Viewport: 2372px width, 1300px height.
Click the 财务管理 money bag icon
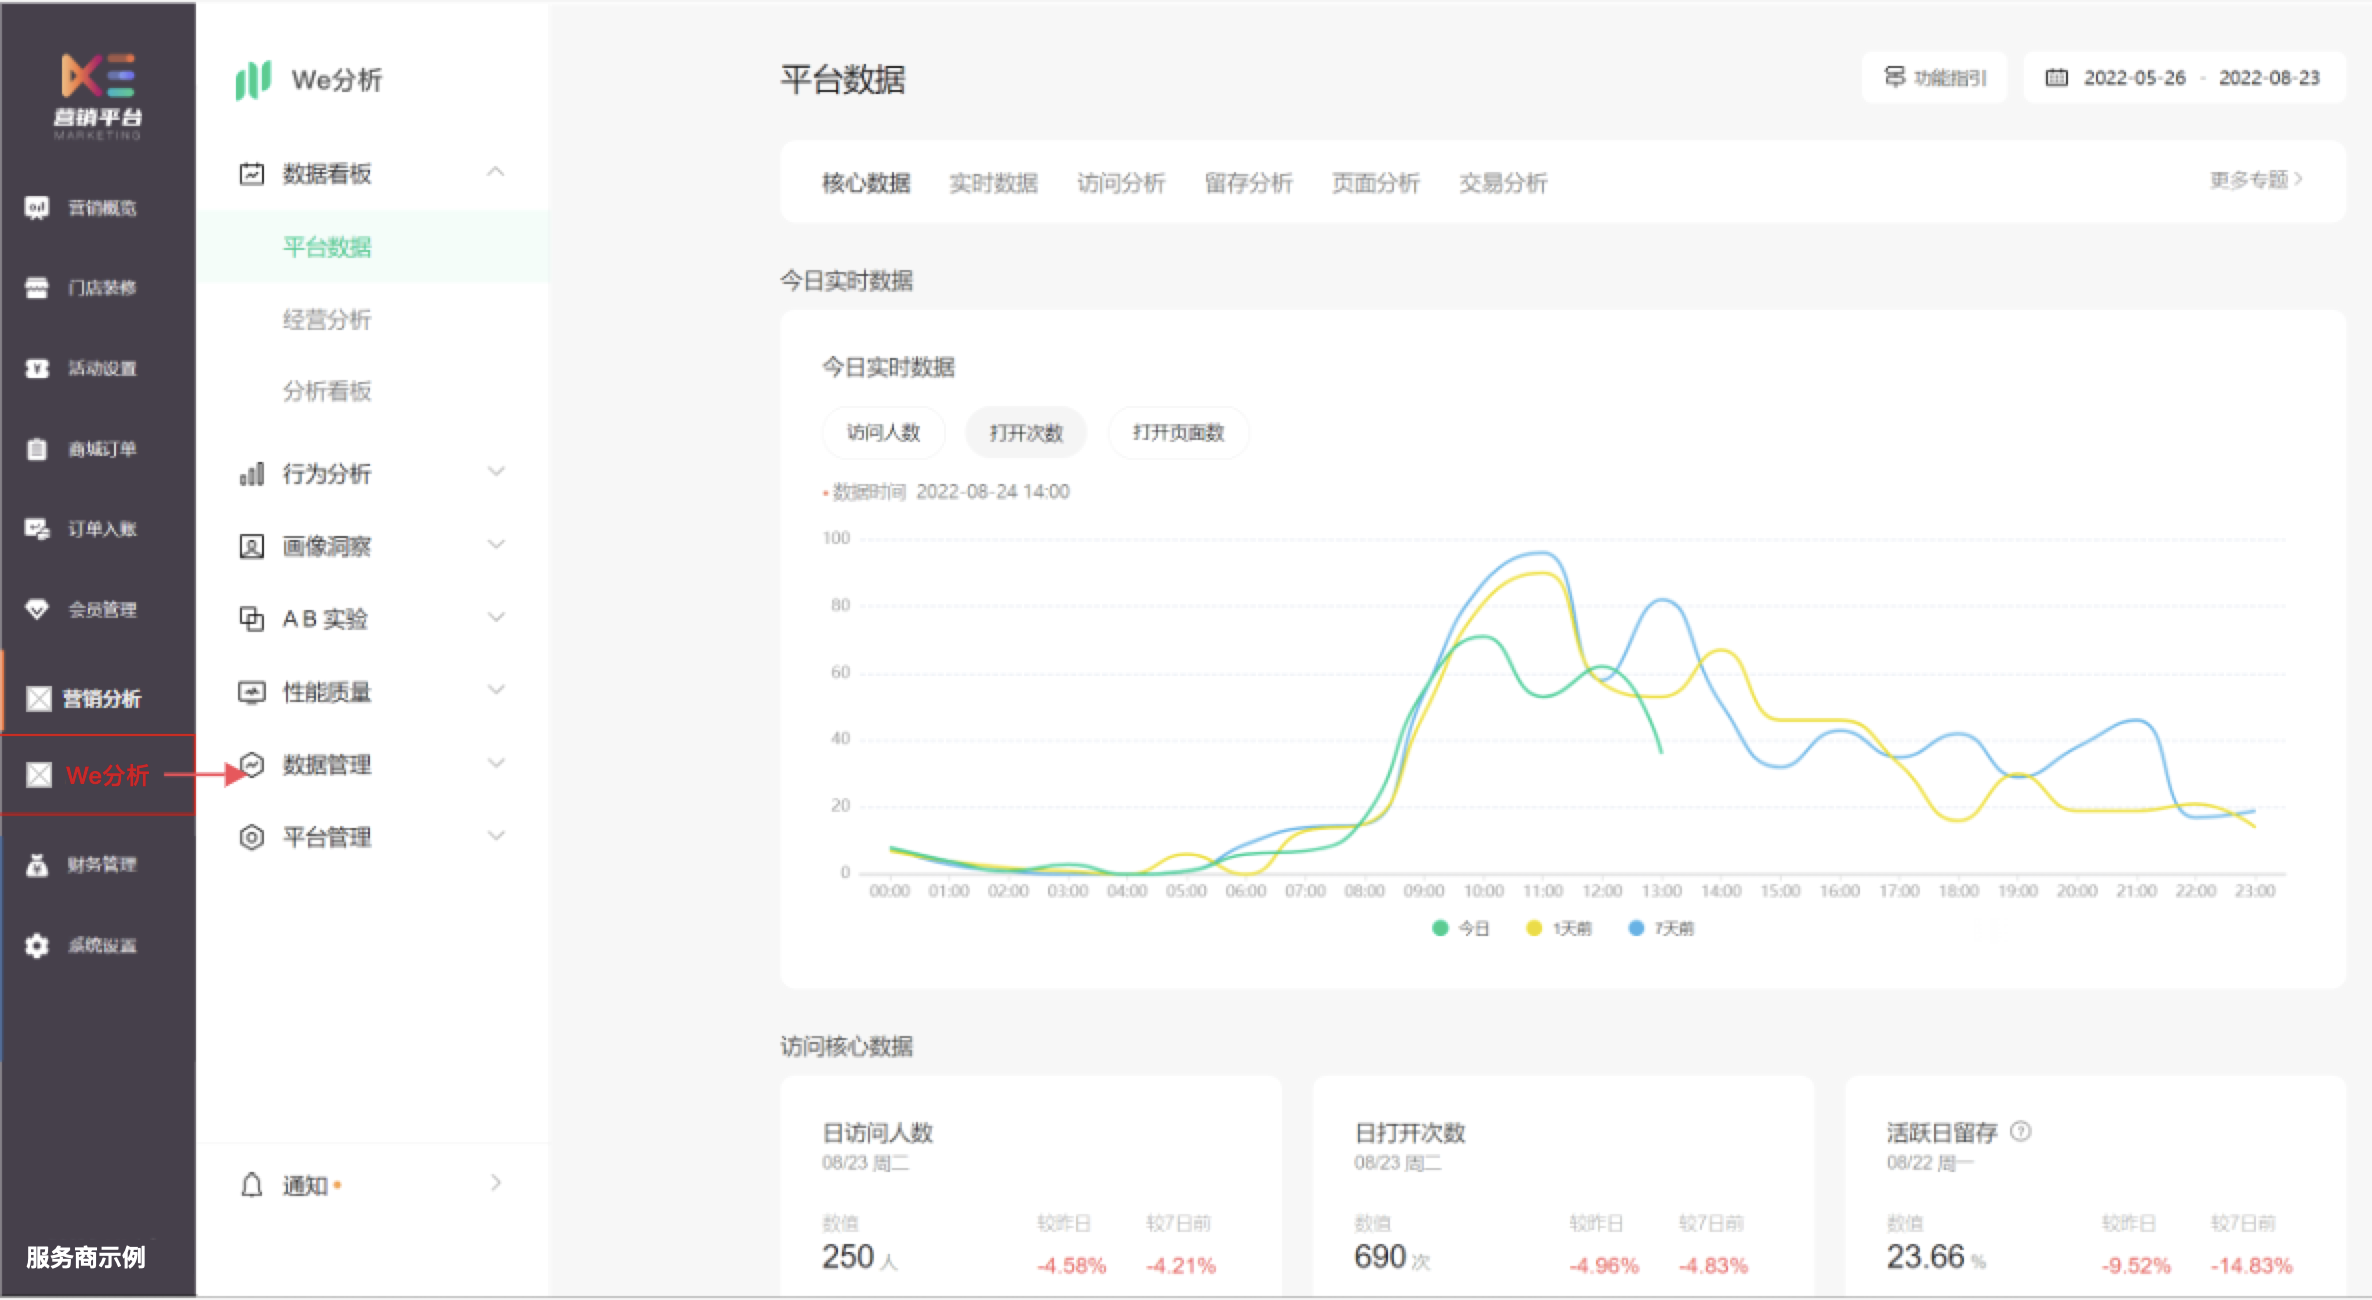(37, 865)
